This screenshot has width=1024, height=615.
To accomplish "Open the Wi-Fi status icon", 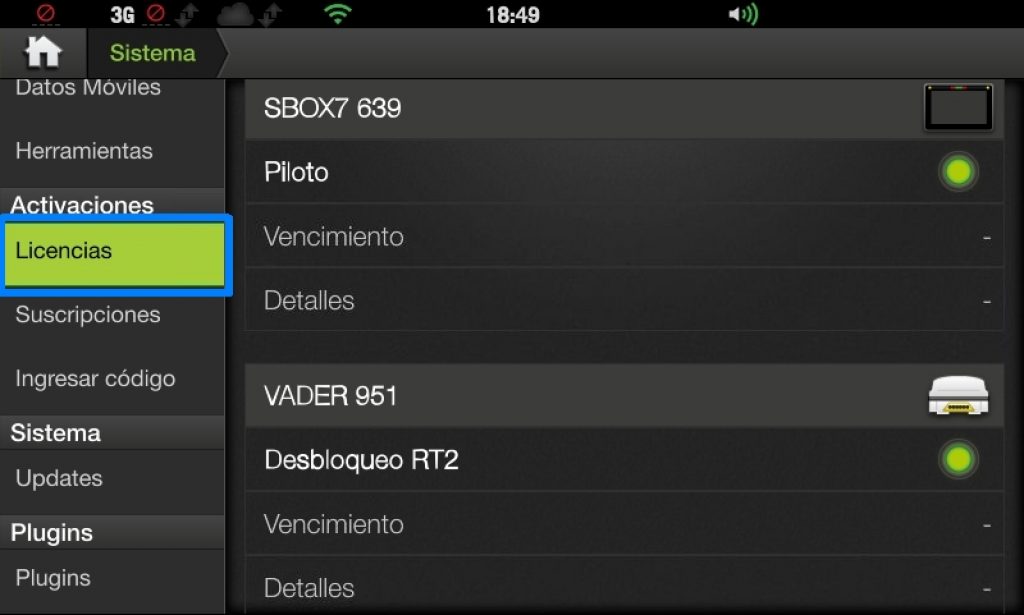I will pos(338,14).
